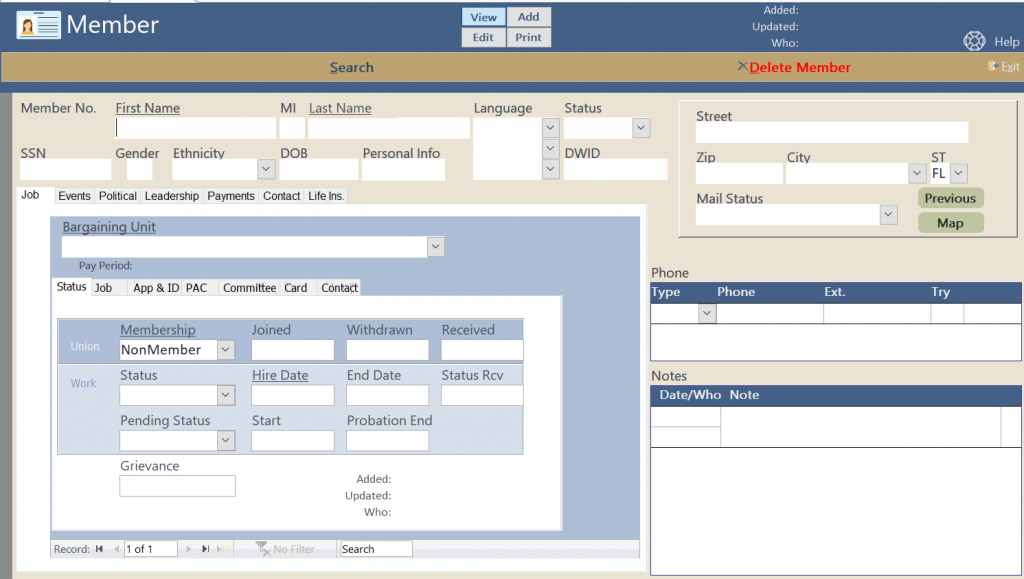
Task: Click the Help lifebuoy icon
Action: click(x=974, y=41)
